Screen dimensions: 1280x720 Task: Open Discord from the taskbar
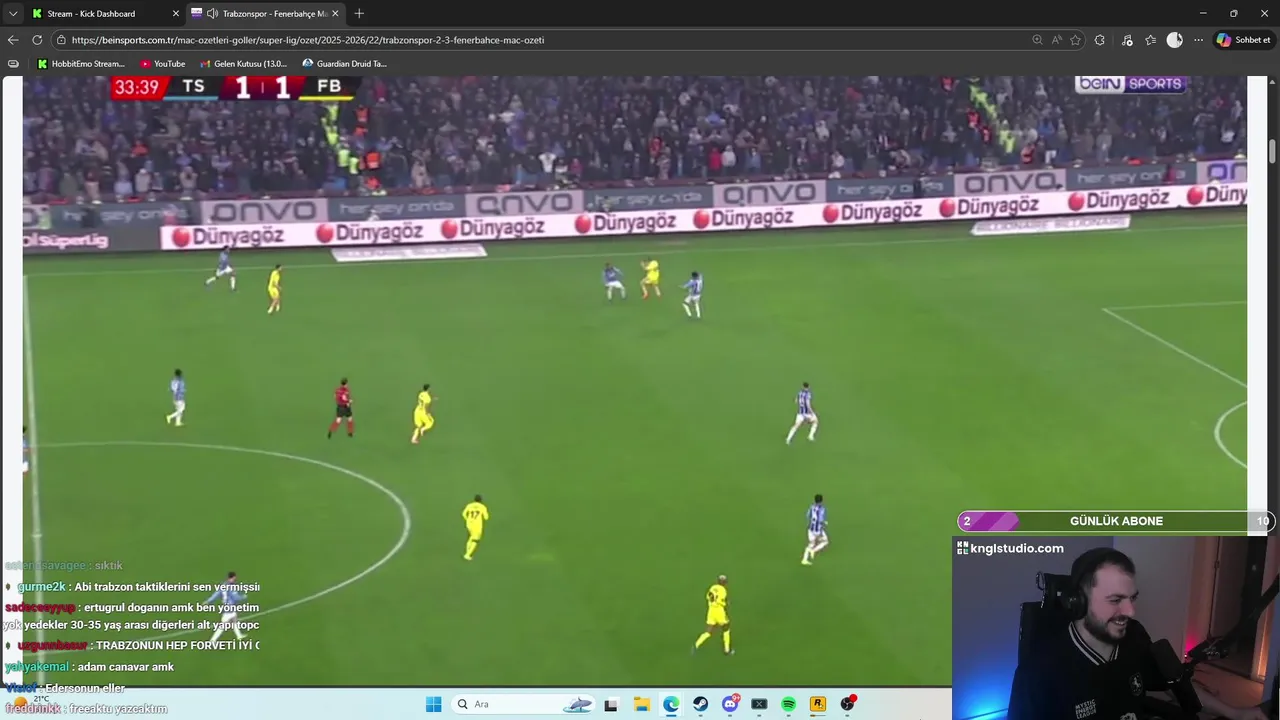pyautogui.click(x=730, y=704)
